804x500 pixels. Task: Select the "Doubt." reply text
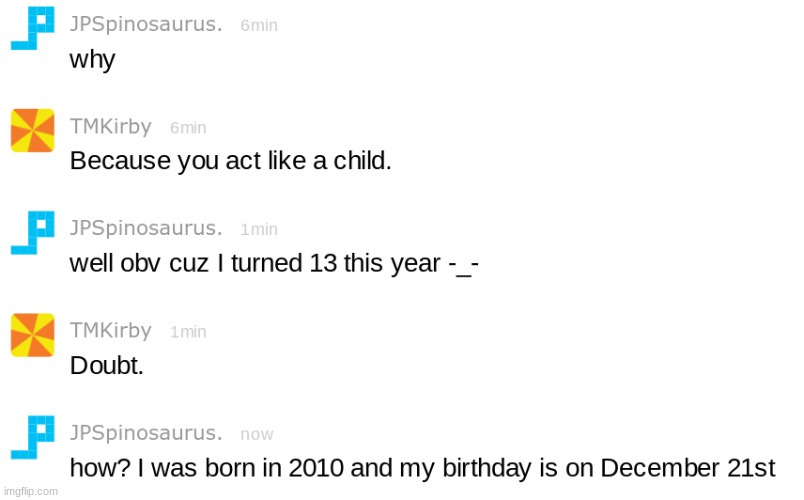click(x=106, y=366)
